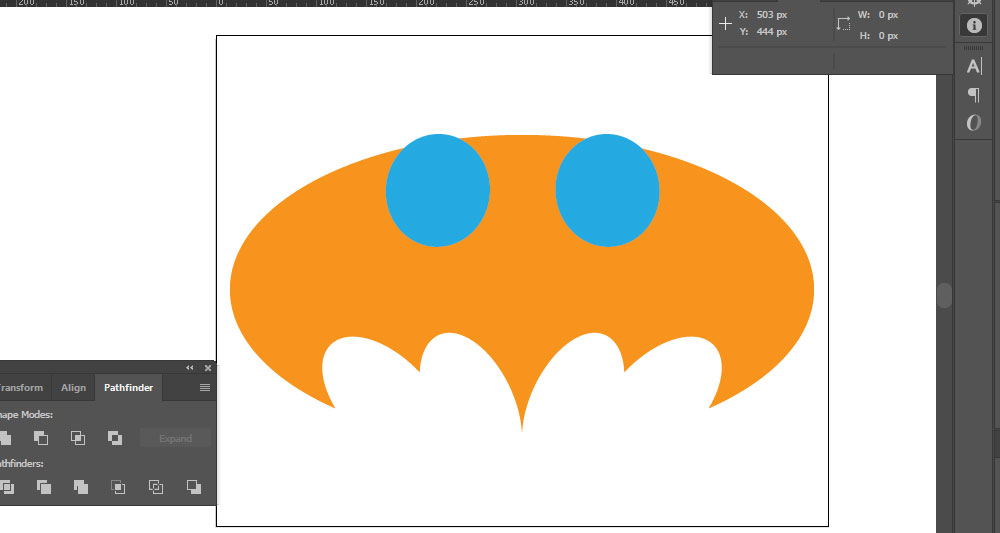Apply Intersect shape mode
This screenshot has width=1000, height=533.
pyautogui.click(x=78, y=438)
